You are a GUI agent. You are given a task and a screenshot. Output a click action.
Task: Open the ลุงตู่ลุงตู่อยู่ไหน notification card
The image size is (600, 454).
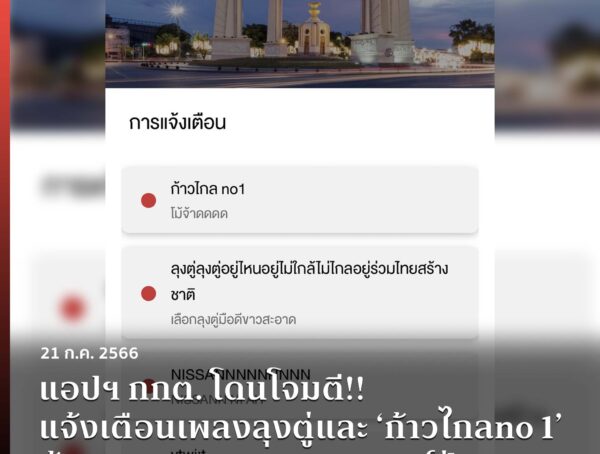300,293
